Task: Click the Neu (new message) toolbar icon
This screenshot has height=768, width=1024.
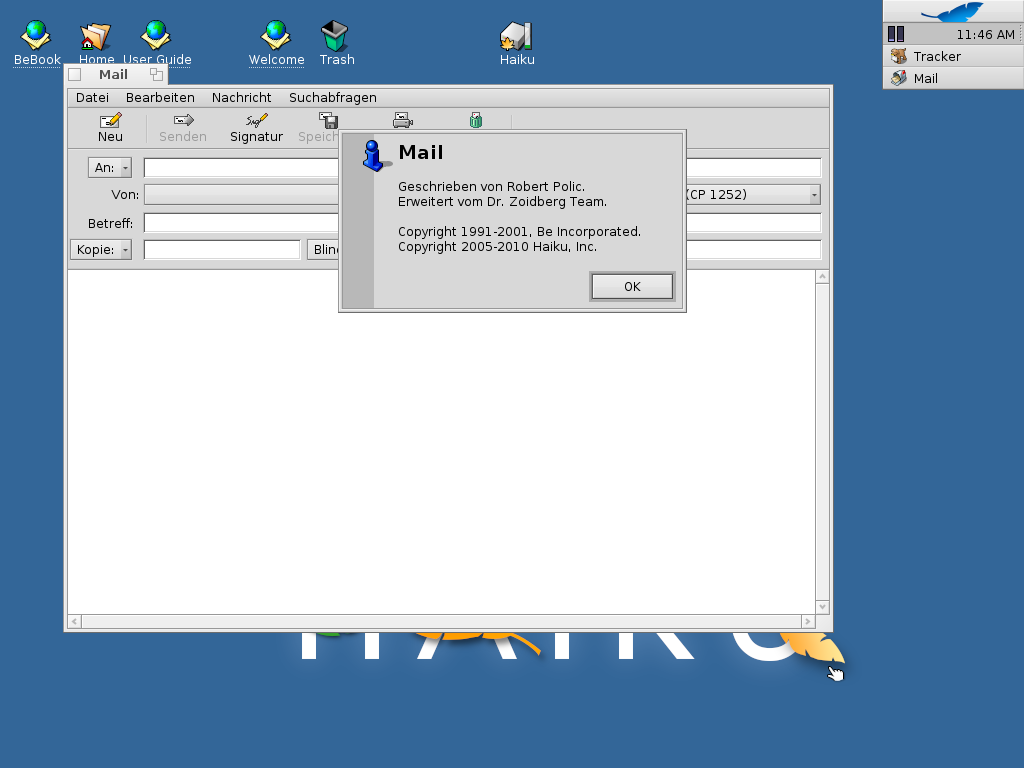Action: [x=110, y=120]
